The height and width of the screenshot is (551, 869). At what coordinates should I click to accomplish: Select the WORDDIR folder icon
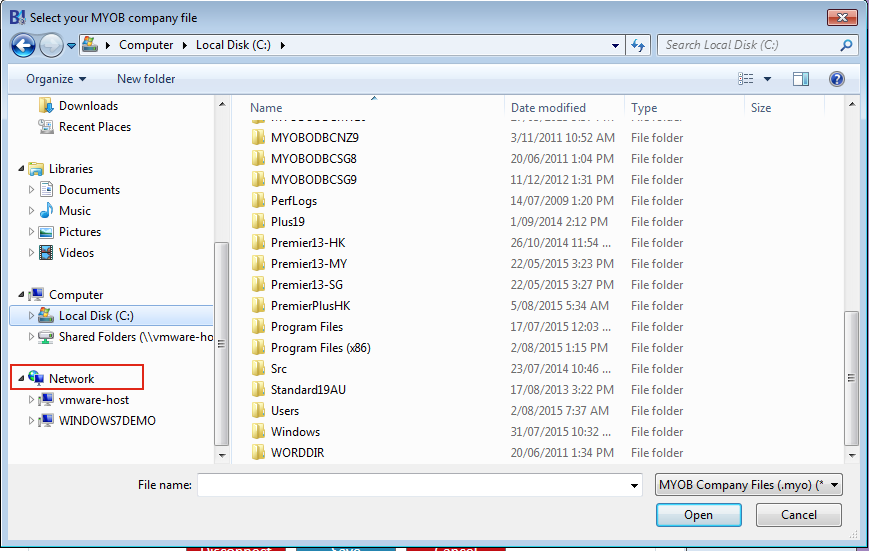[258, 453]
